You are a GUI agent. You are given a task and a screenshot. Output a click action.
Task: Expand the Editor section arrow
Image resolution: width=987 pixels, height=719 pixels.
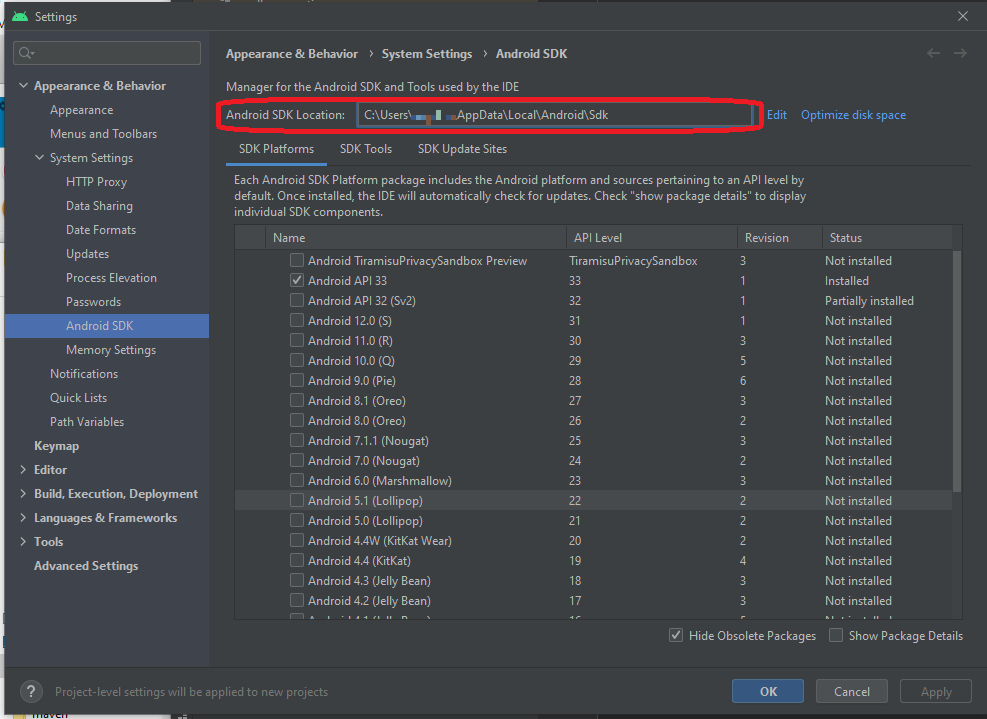pyautogui.click(x=23, y=470)
